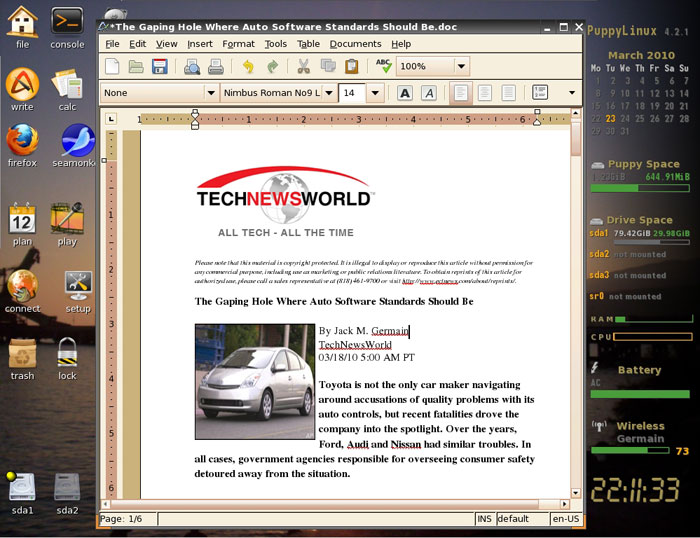
Task: Open the Insert menu
Action: click(200, 44)
